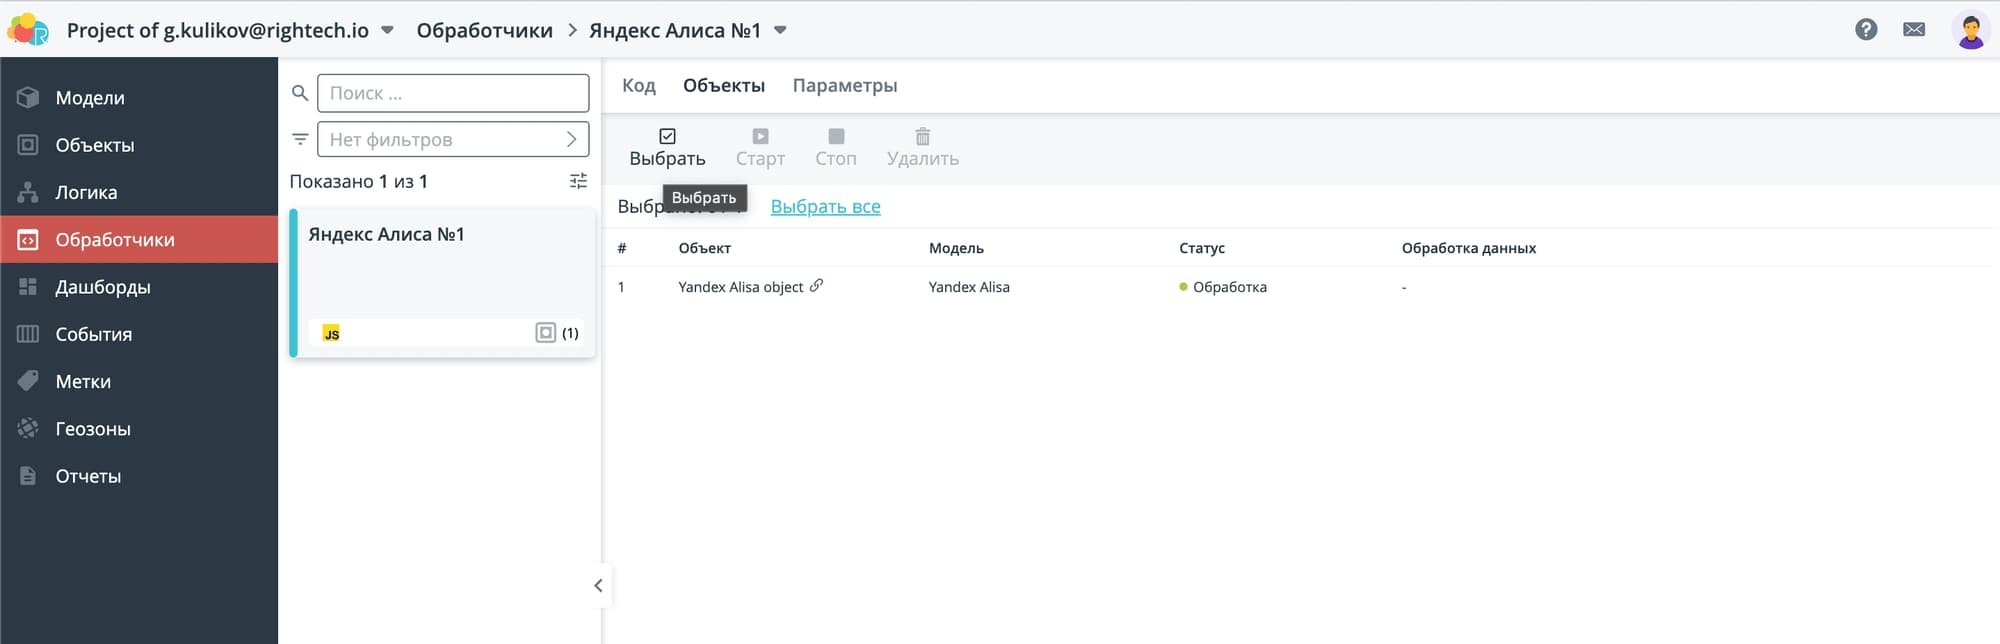Click the help question mark icon
This screenshot has height=644, width=2000.
tap(1866, 30)
